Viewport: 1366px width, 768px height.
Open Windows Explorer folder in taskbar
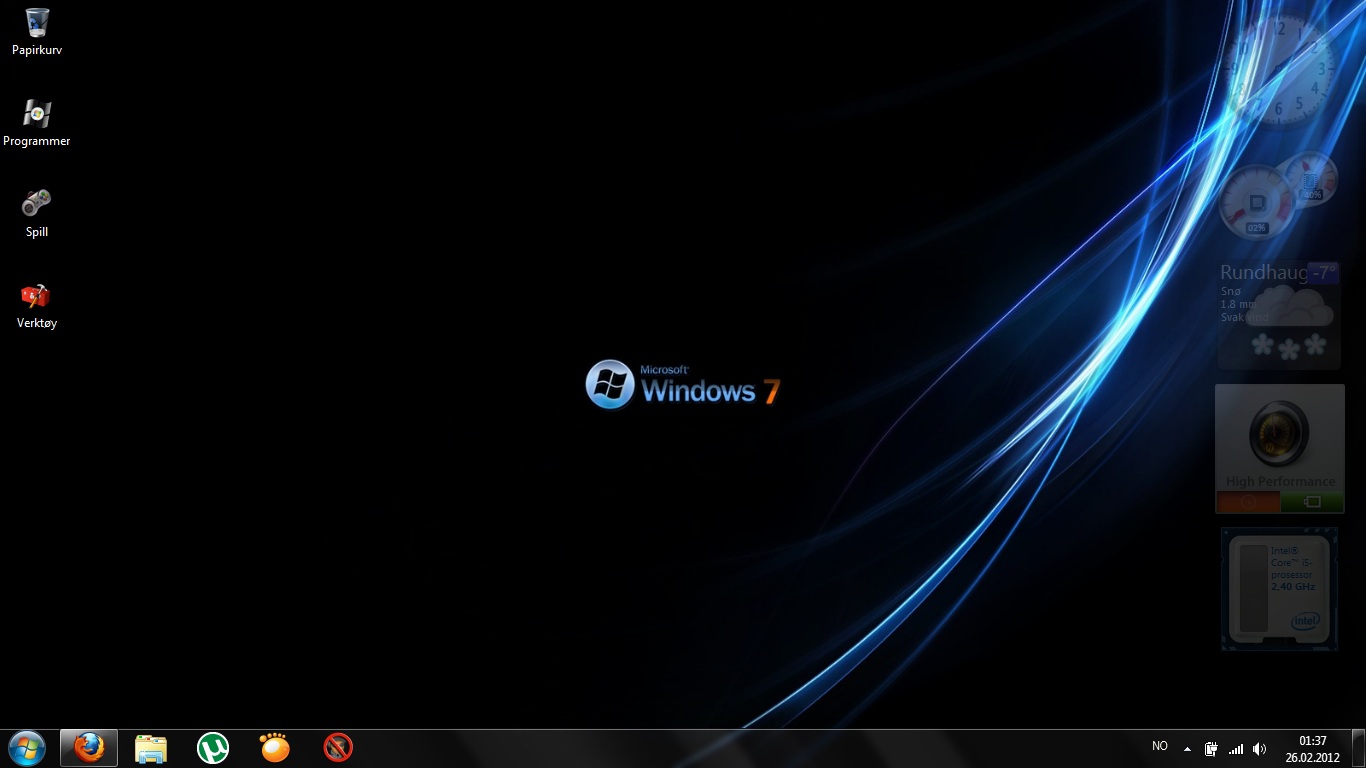pos(151,748)
